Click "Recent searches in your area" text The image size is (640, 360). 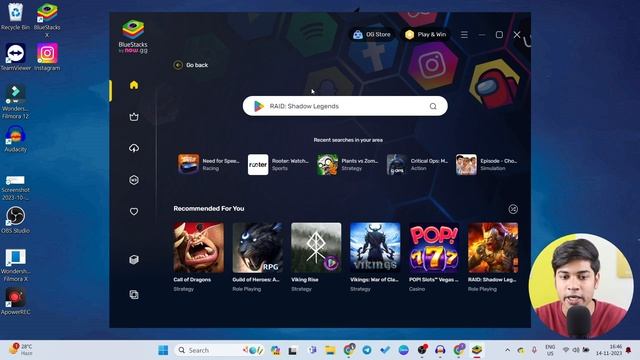click(348, 140)
